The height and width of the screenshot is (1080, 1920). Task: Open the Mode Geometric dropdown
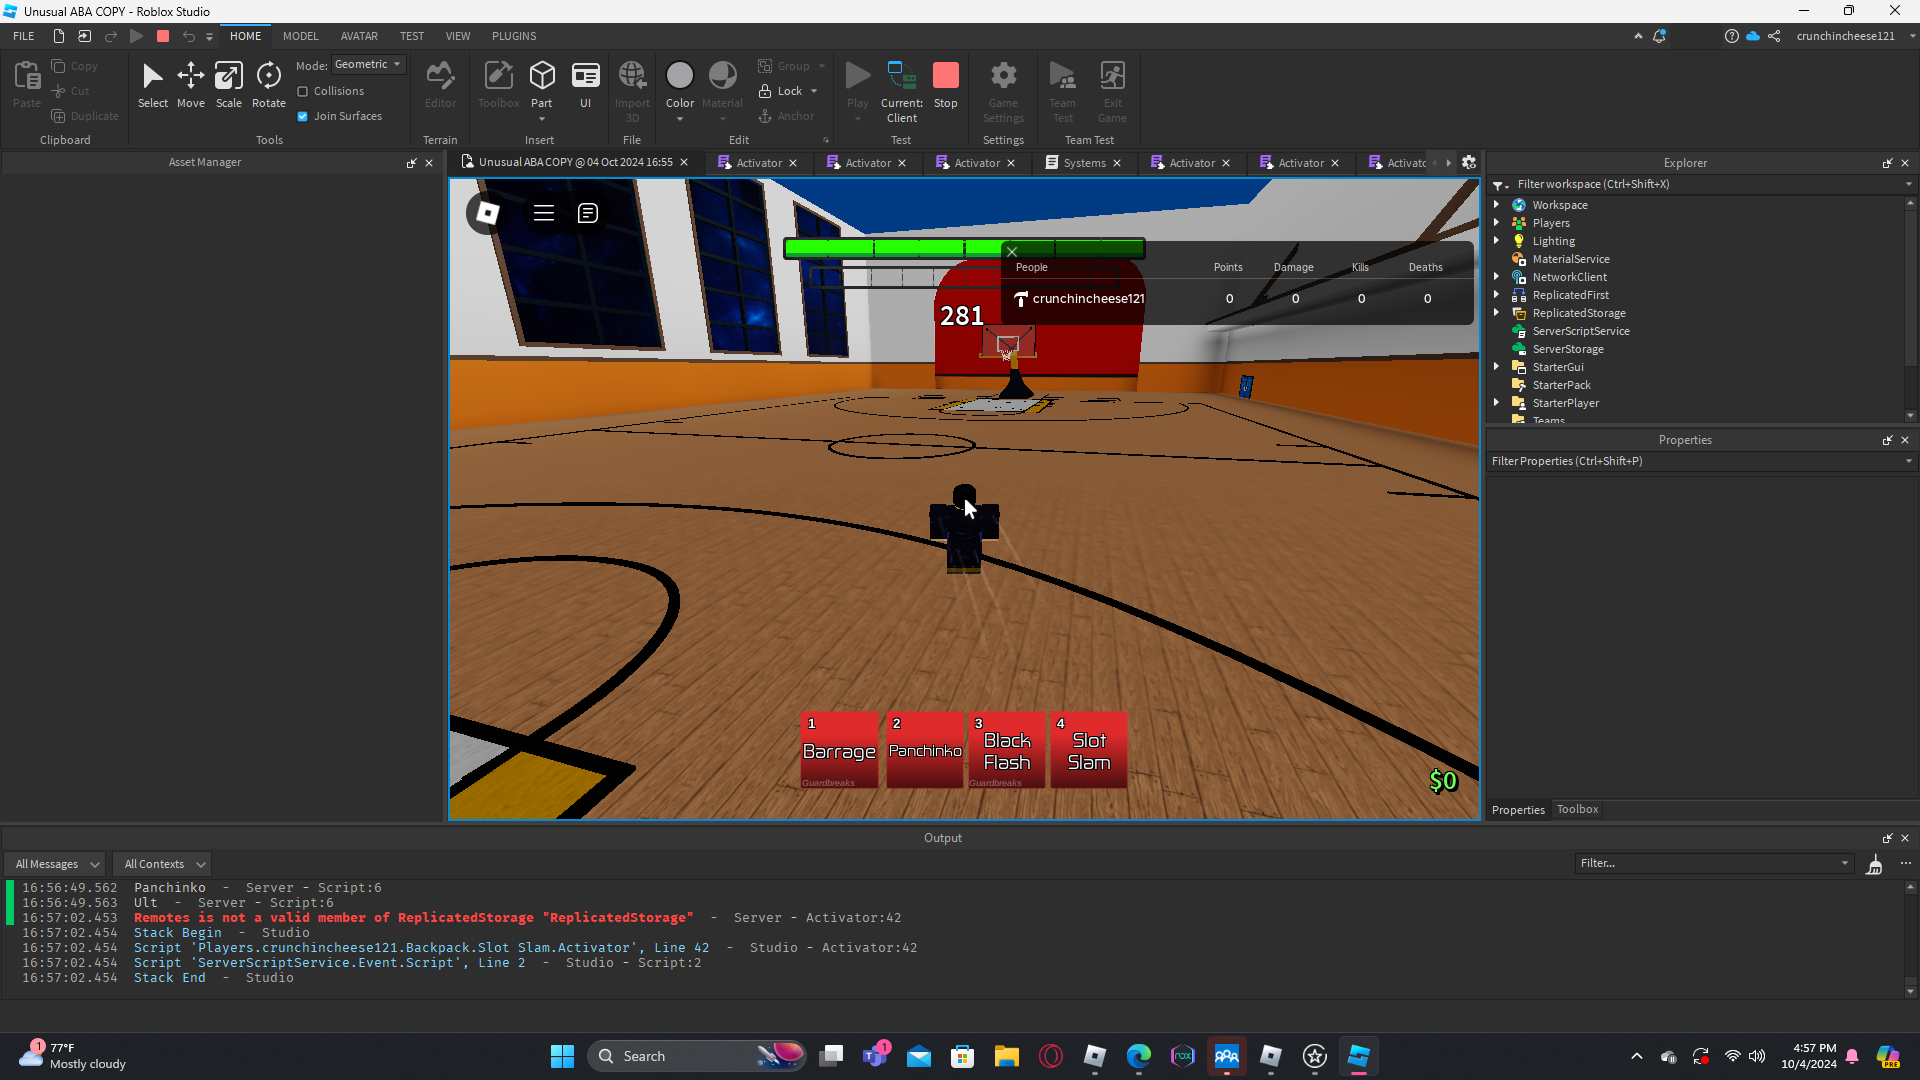click(369, 65)
